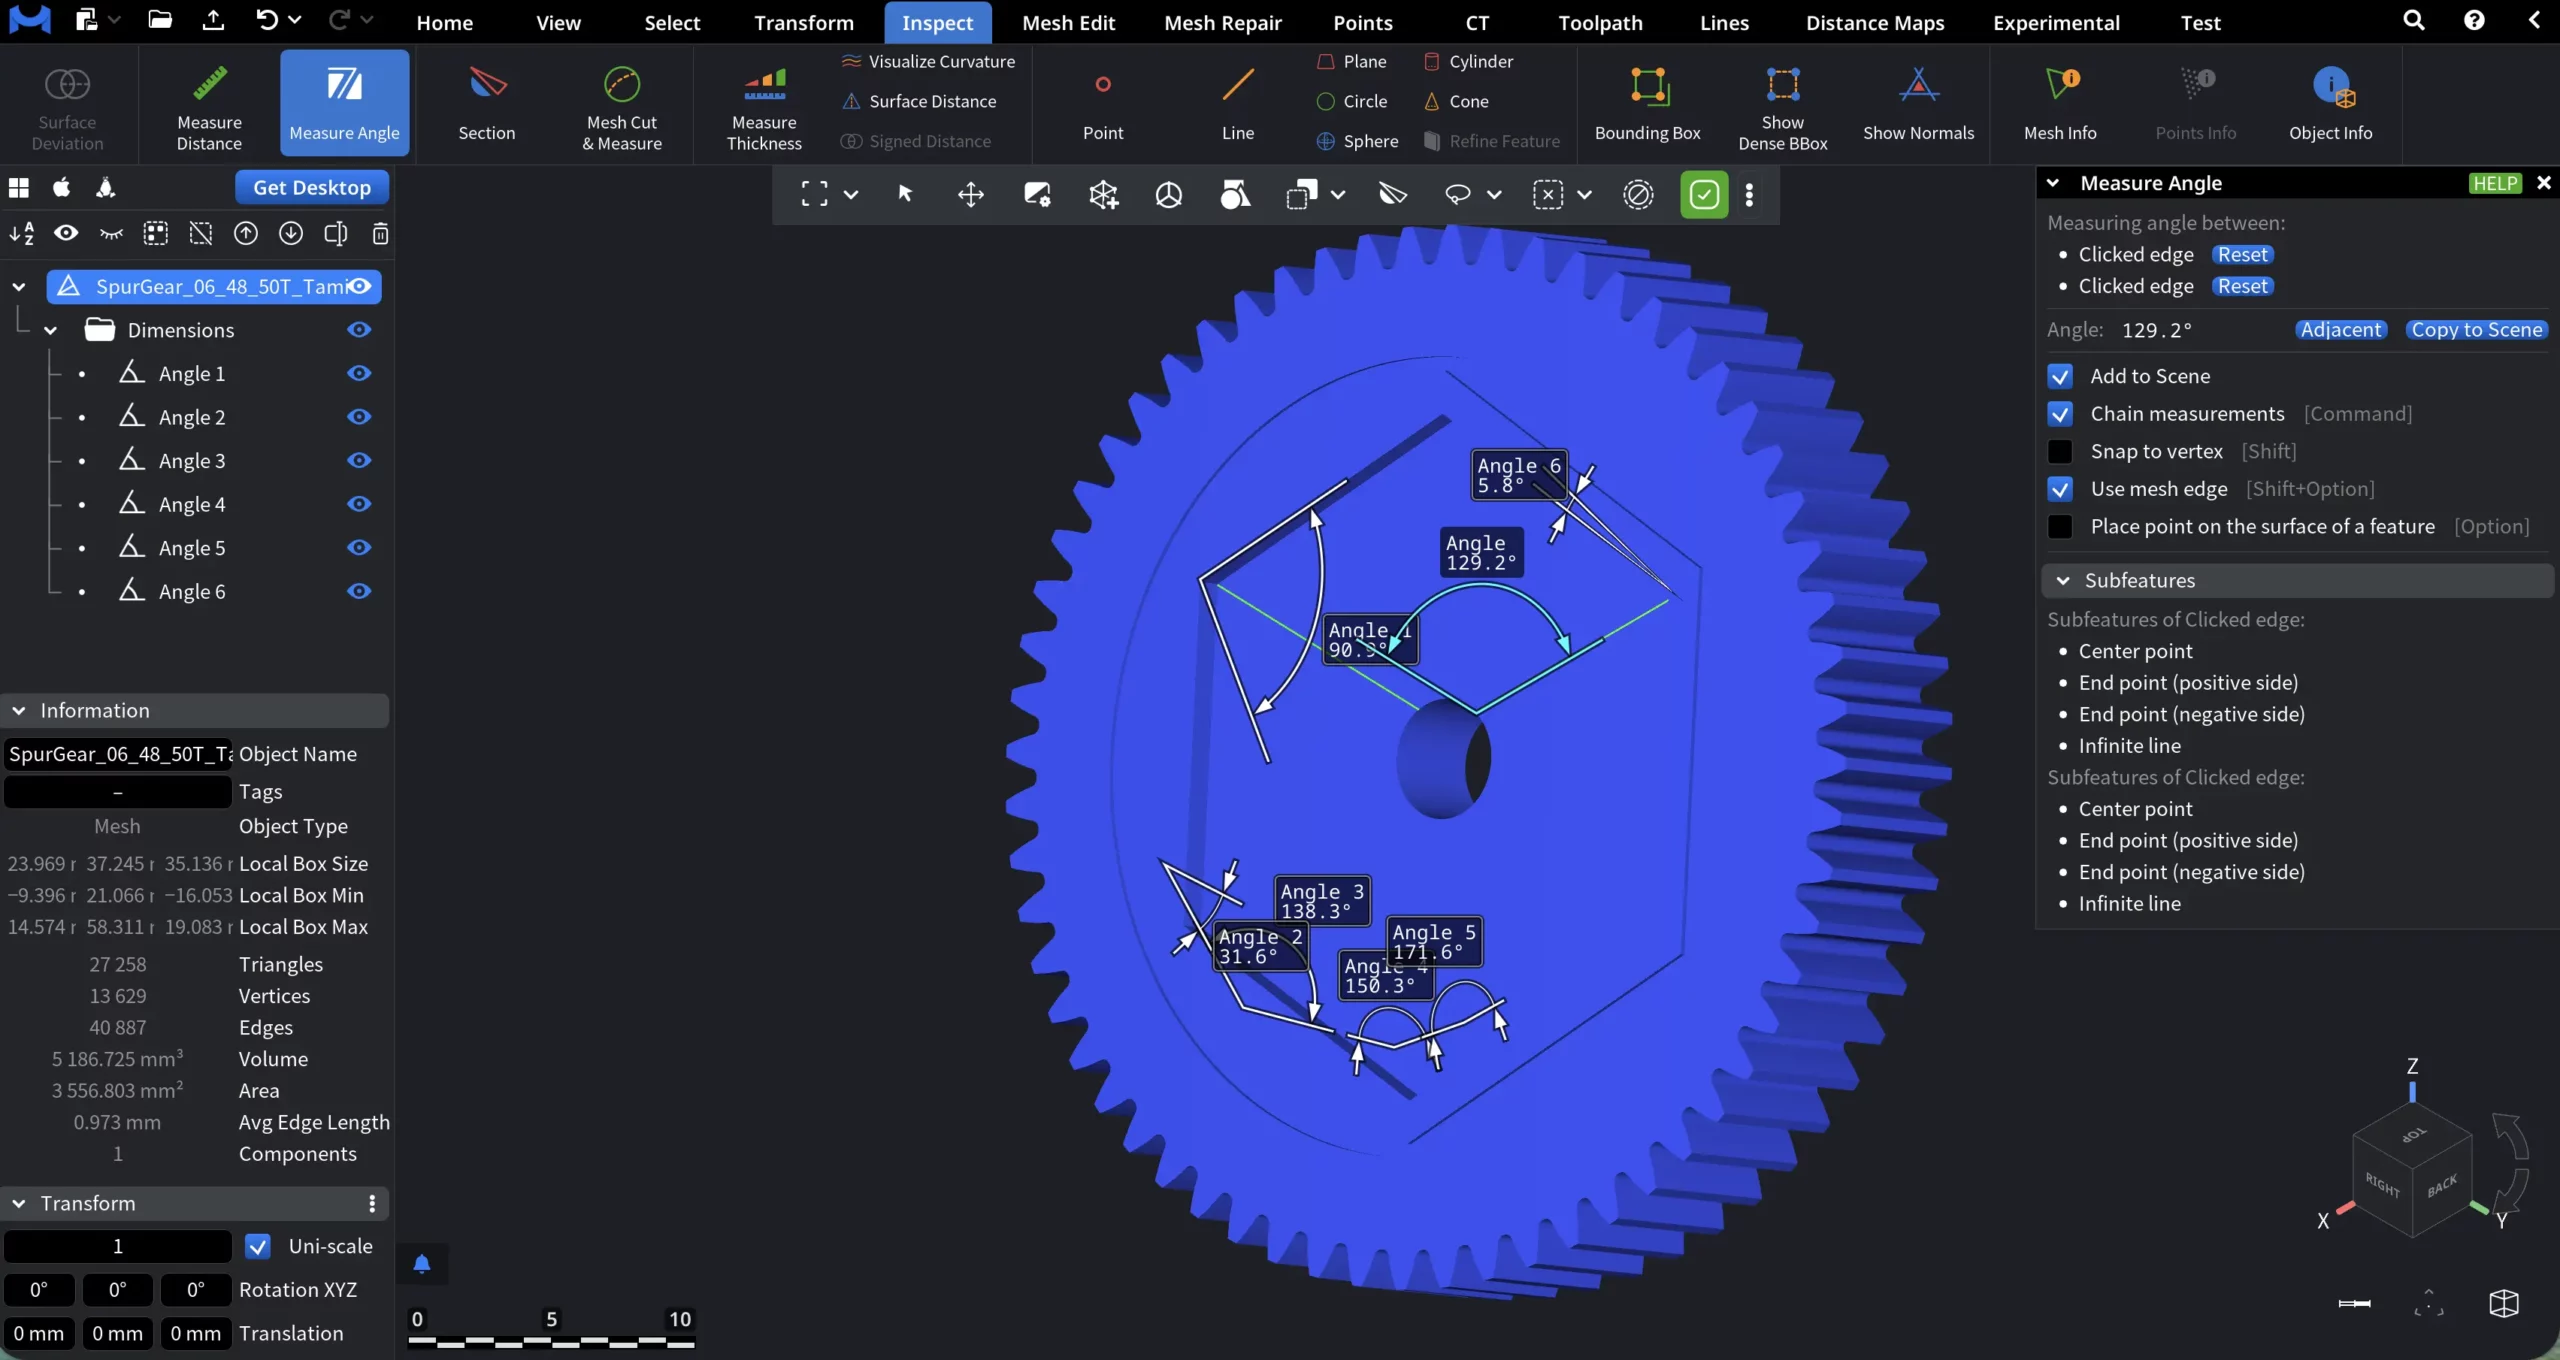This screenshot has height=1360, width=2560.
Task: Open the Section tool
Action: tap(486, 105)
